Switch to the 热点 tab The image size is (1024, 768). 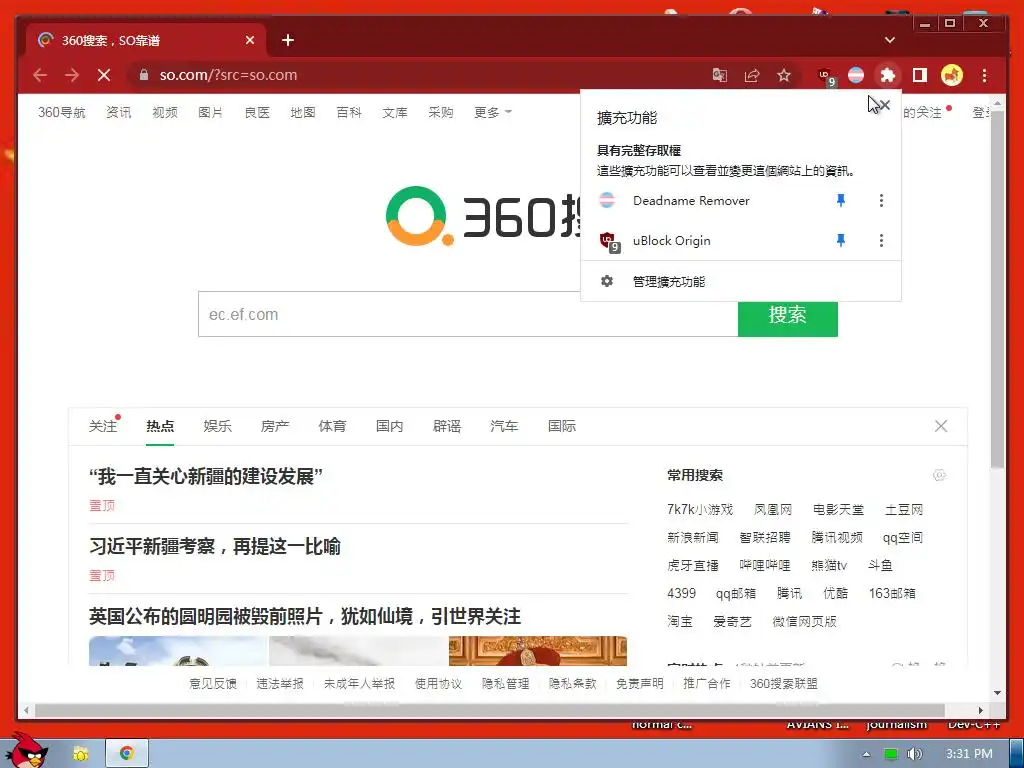point(160,426)
